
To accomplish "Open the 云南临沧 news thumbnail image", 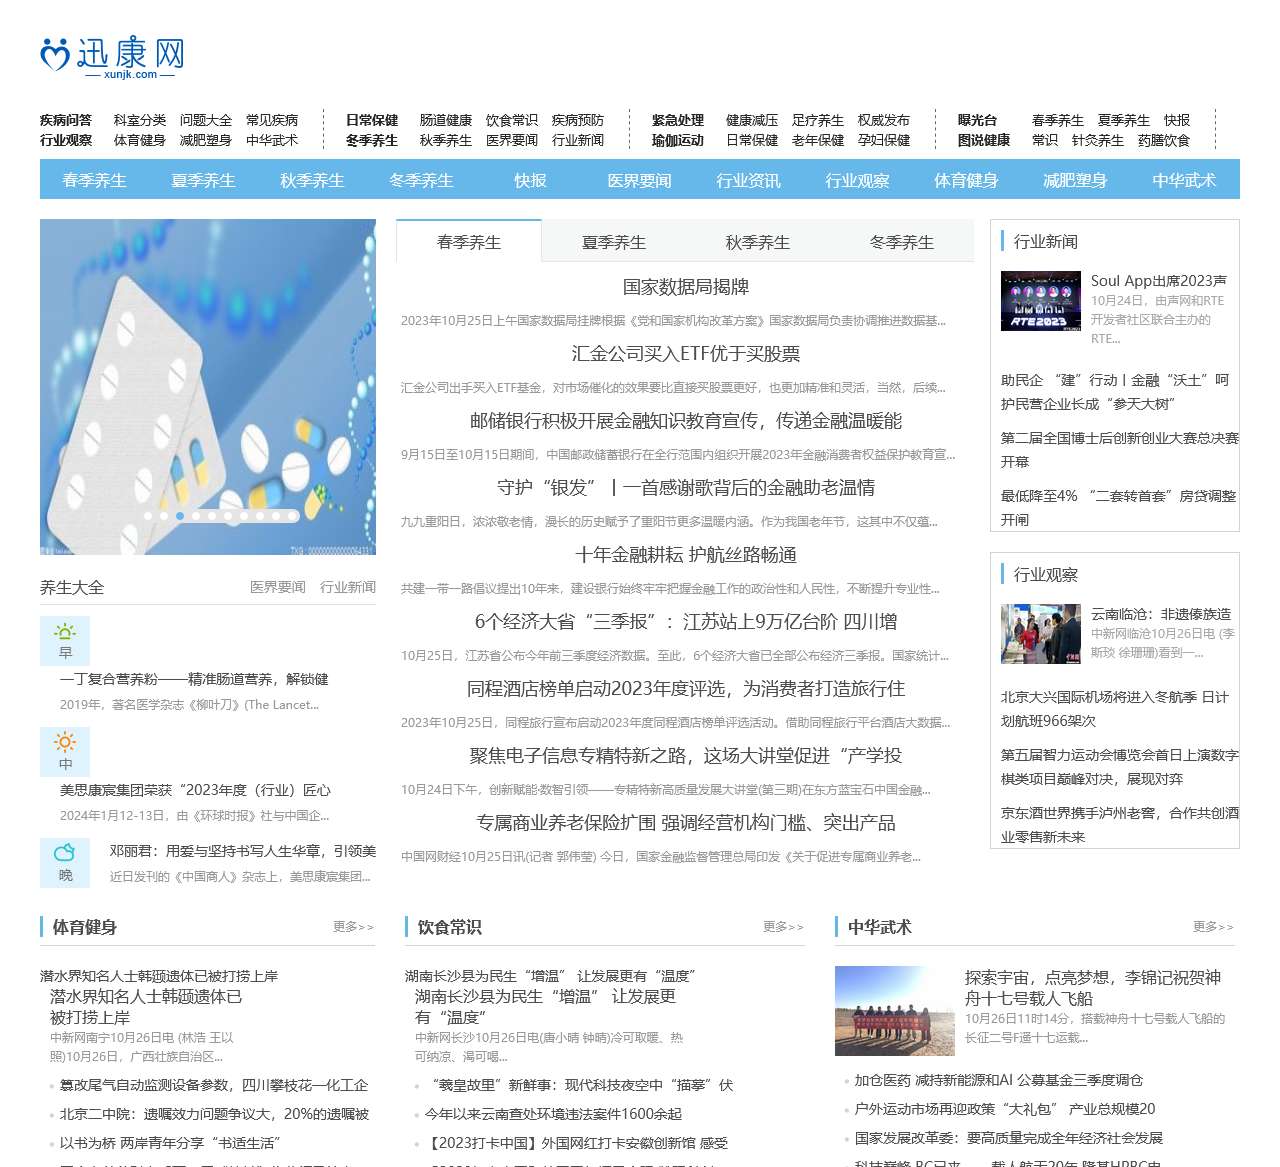I will (1041, 634).
